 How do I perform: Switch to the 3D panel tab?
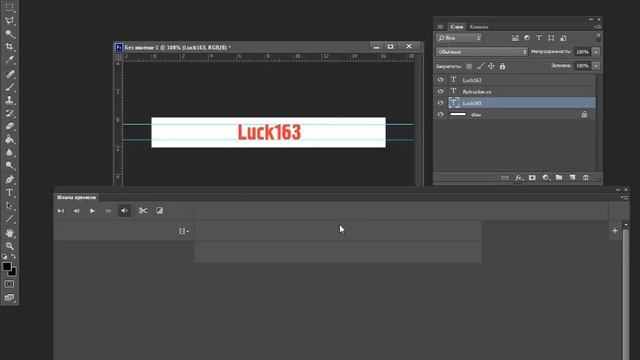(x=440, y=27)
